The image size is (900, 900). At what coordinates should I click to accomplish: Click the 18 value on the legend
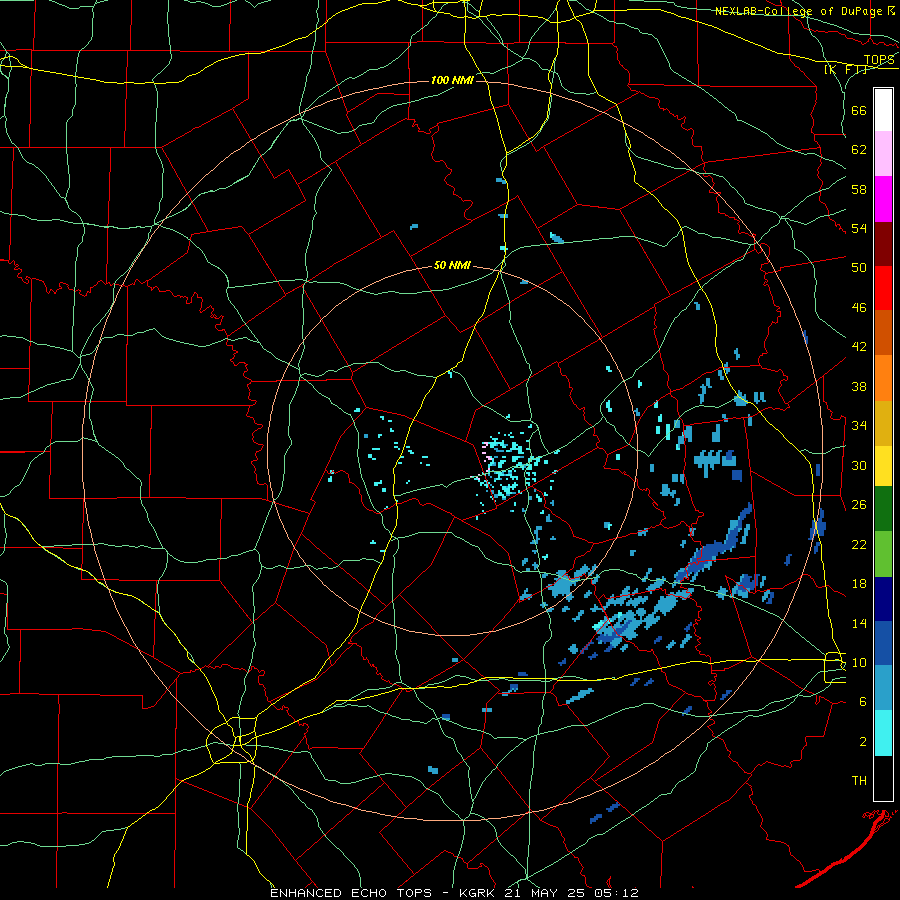[859, 584]
